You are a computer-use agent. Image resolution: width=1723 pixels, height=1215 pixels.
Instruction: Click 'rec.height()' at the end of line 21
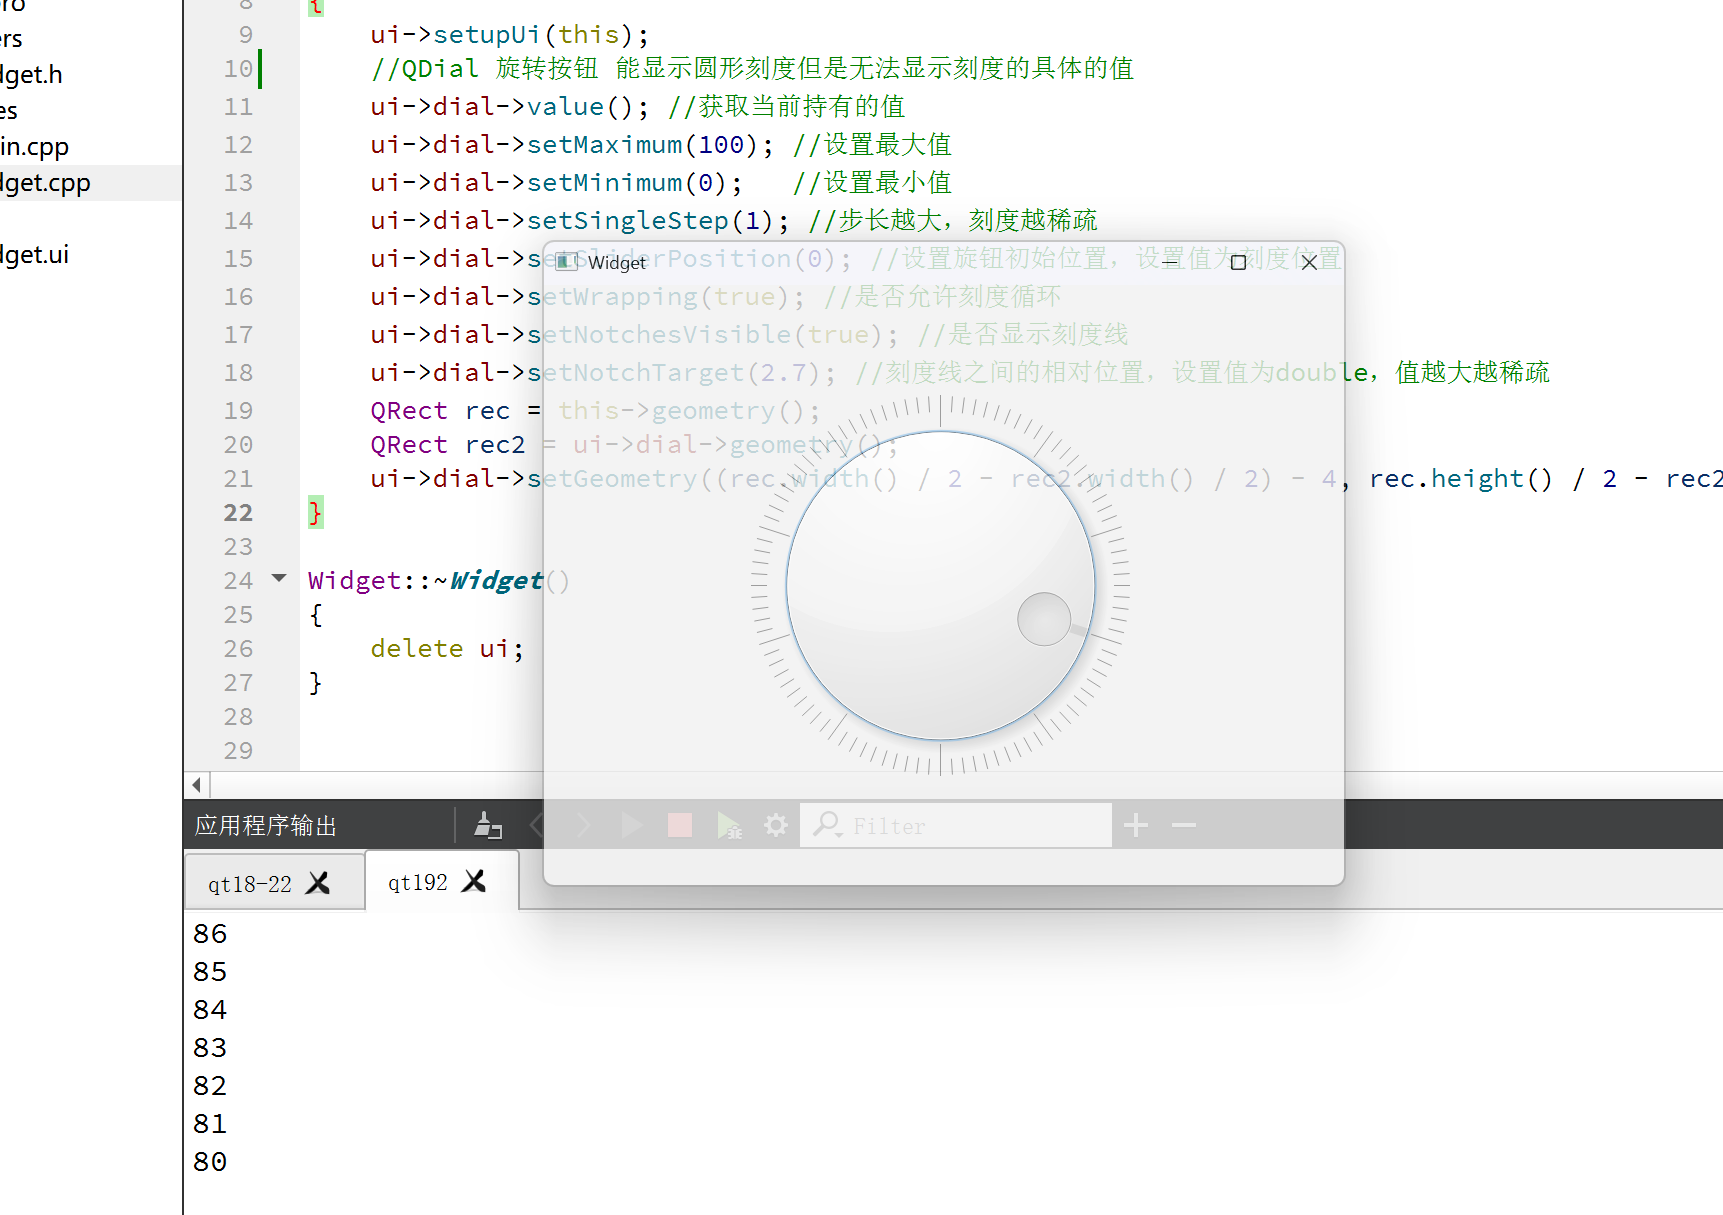coord(1460,479)
